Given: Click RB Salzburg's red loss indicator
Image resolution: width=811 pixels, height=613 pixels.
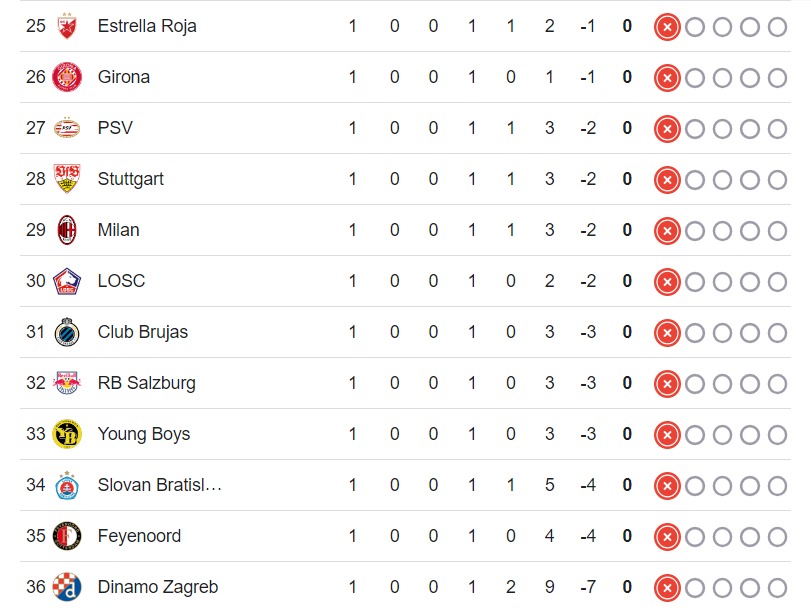Looking at the screenshot, I should click(x=667, y=383).
